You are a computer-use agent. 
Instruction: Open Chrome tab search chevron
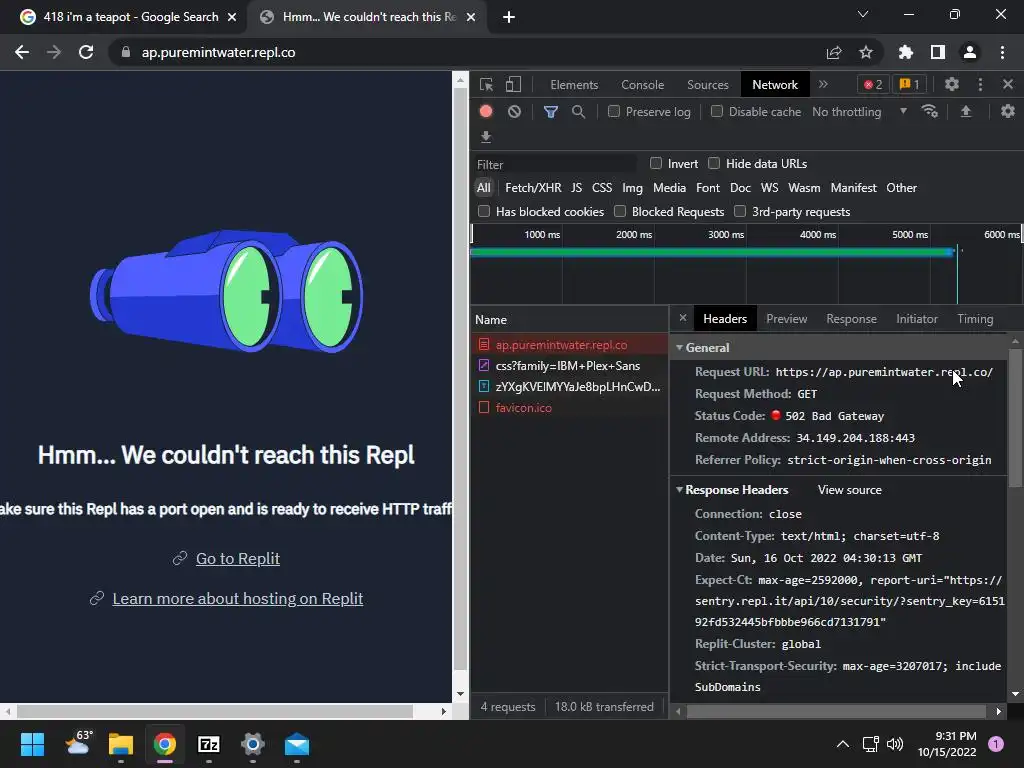(863, 14)
